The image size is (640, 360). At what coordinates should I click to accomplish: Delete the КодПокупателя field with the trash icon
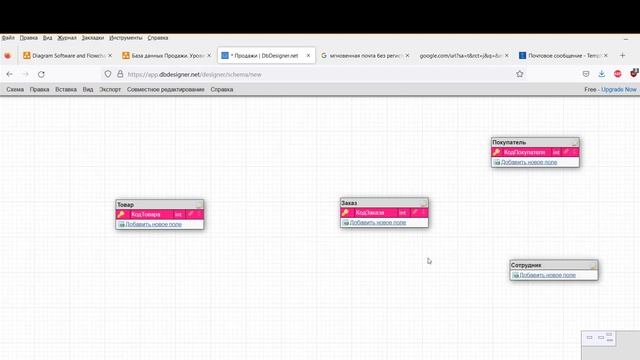click(x=575, y=152)
